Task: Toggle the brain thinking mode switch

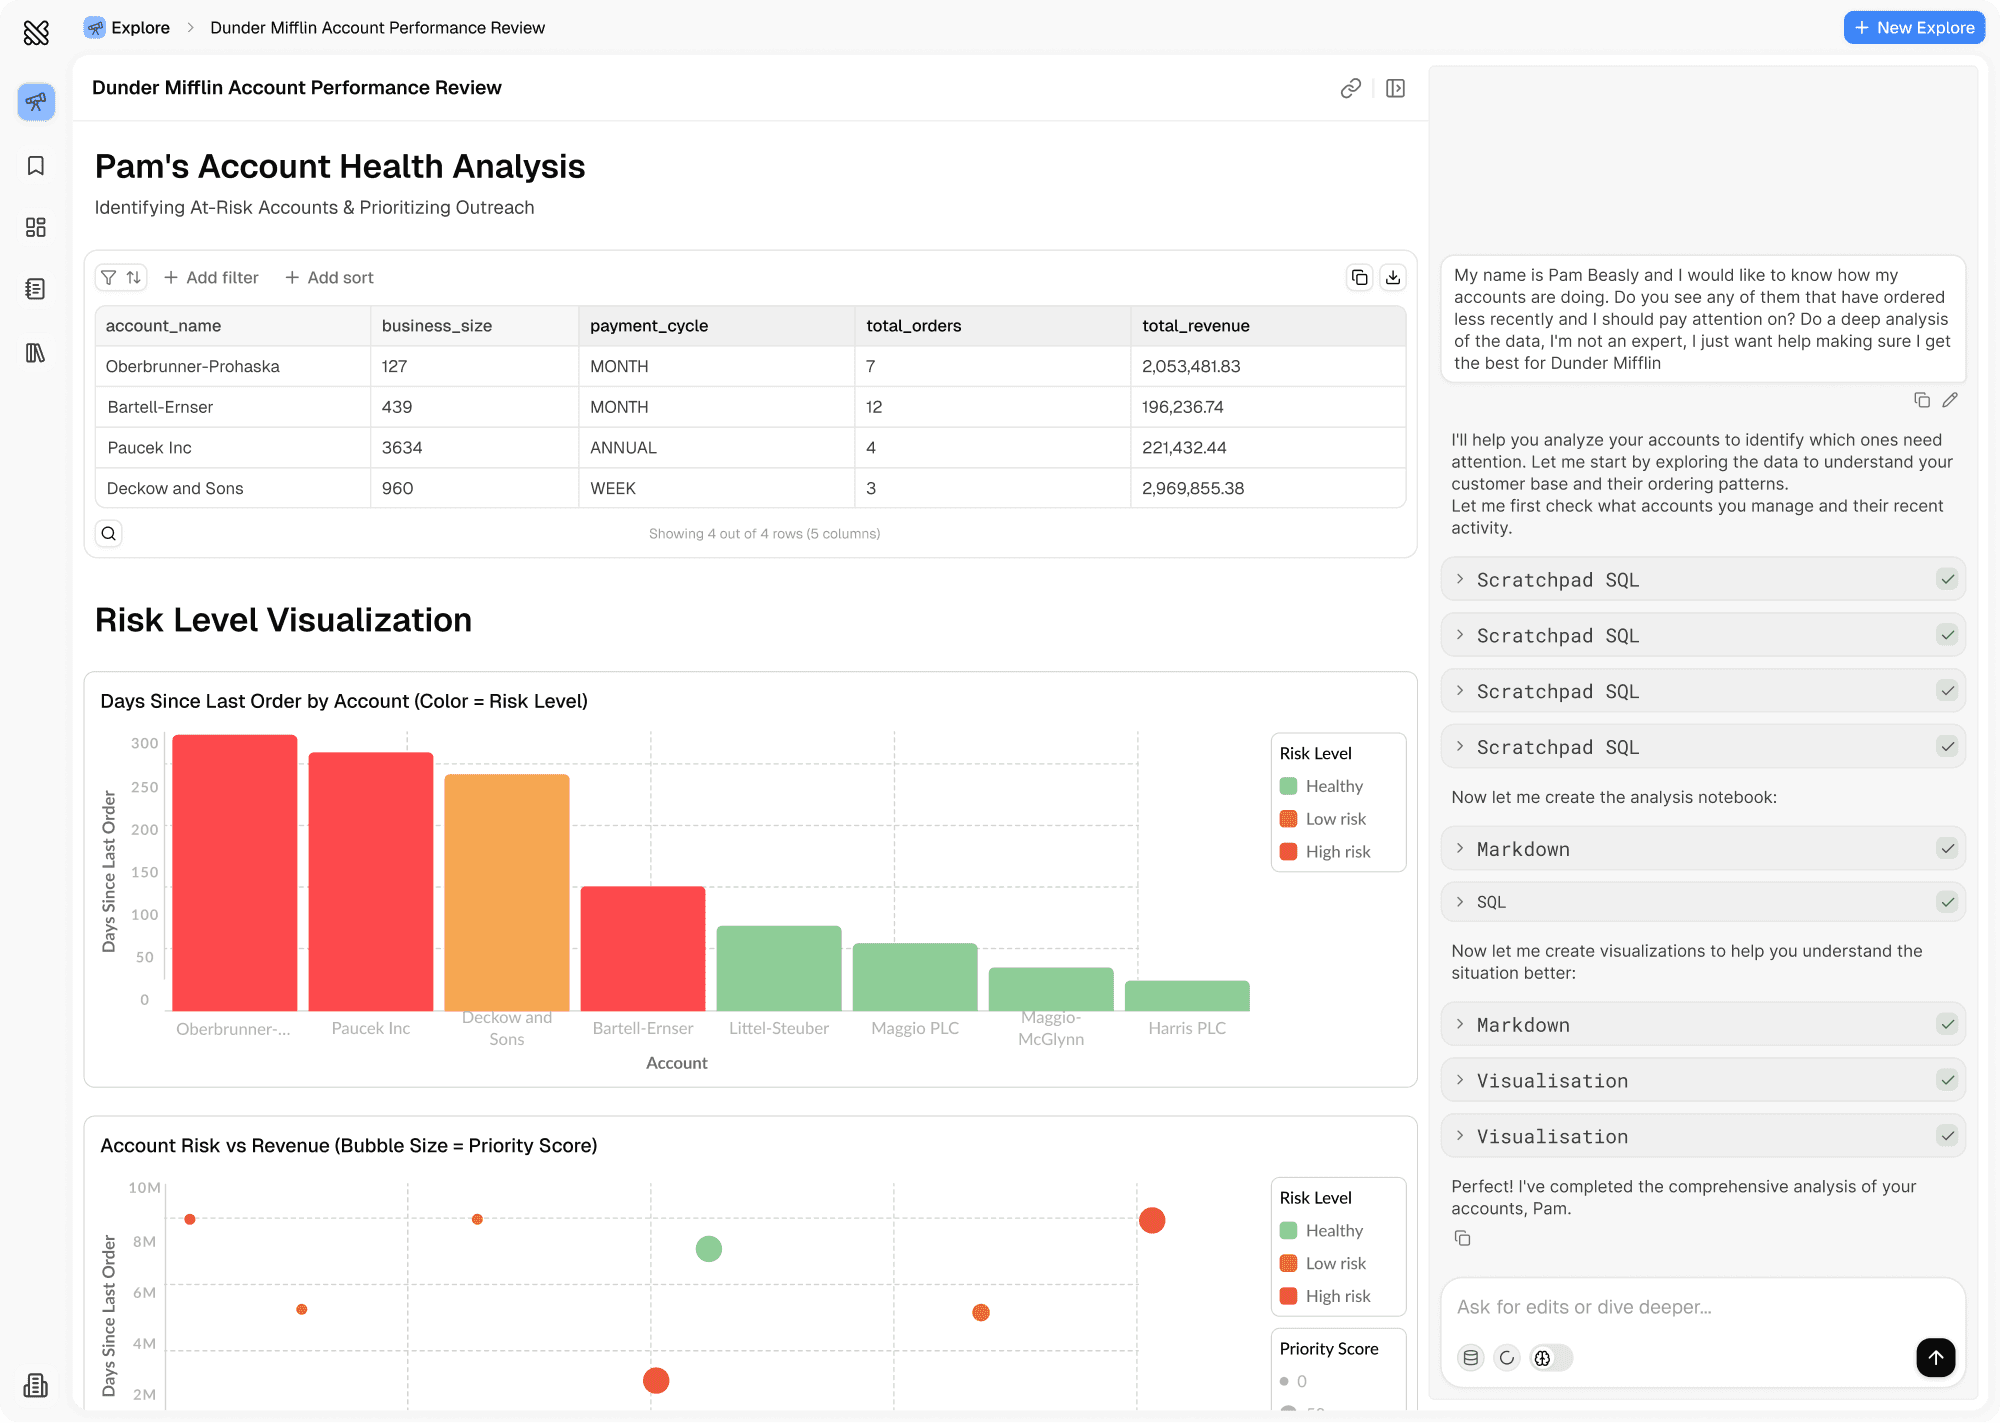Action: pos(1551,1358)
